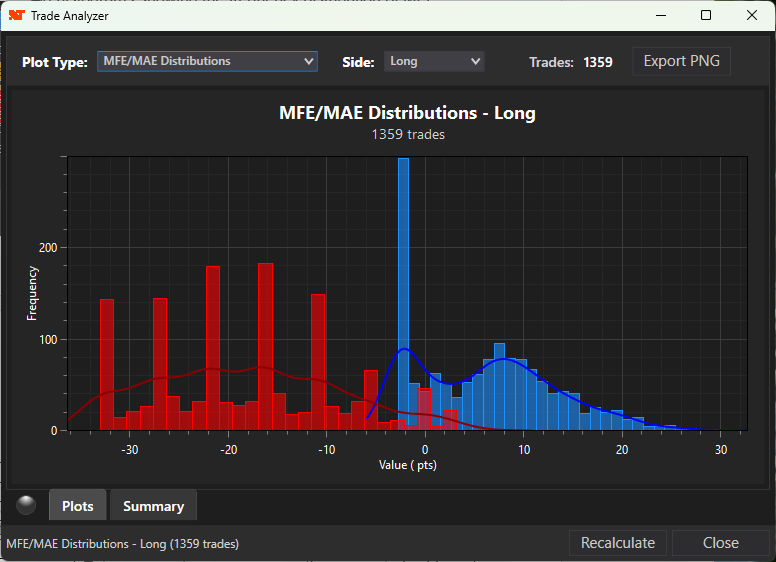Viewport: 776px width, 562px height.
Task: Click the grey sphere icon beside Plots tab
Action: click(x=27, y=505)
